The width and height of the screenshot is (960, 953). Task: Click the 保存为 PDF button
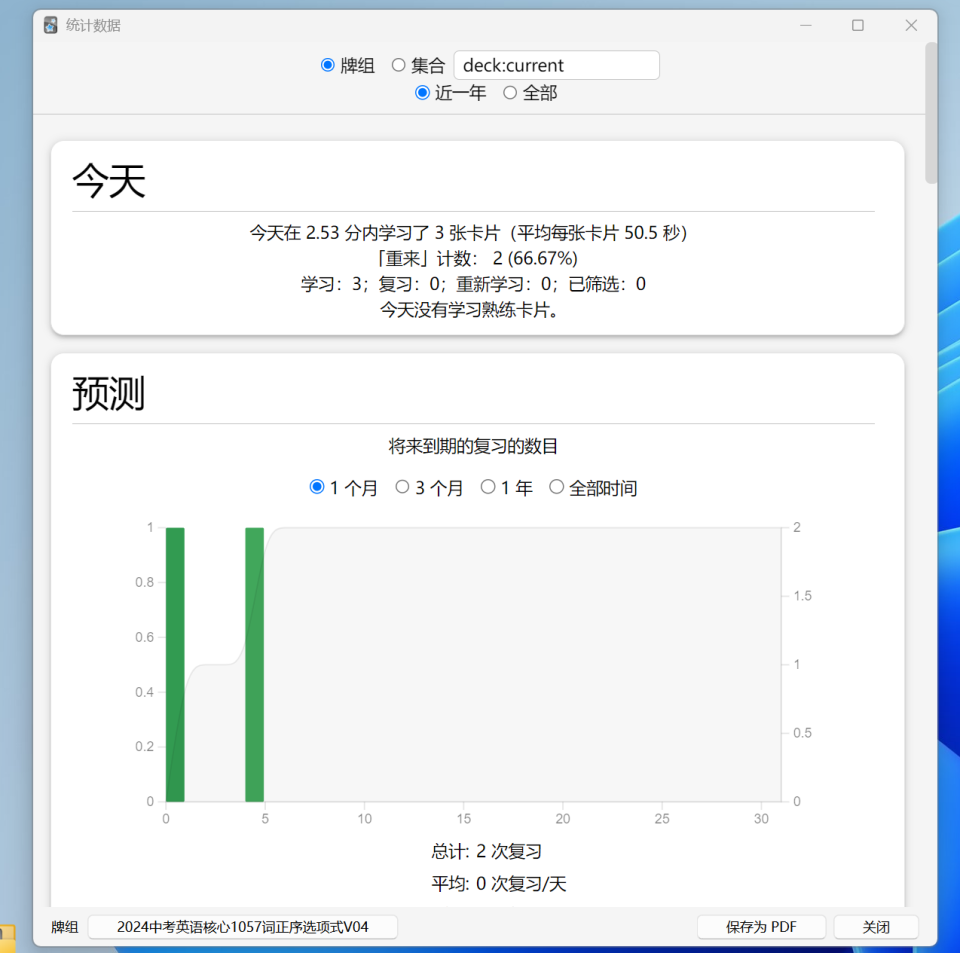pos(761,927)
